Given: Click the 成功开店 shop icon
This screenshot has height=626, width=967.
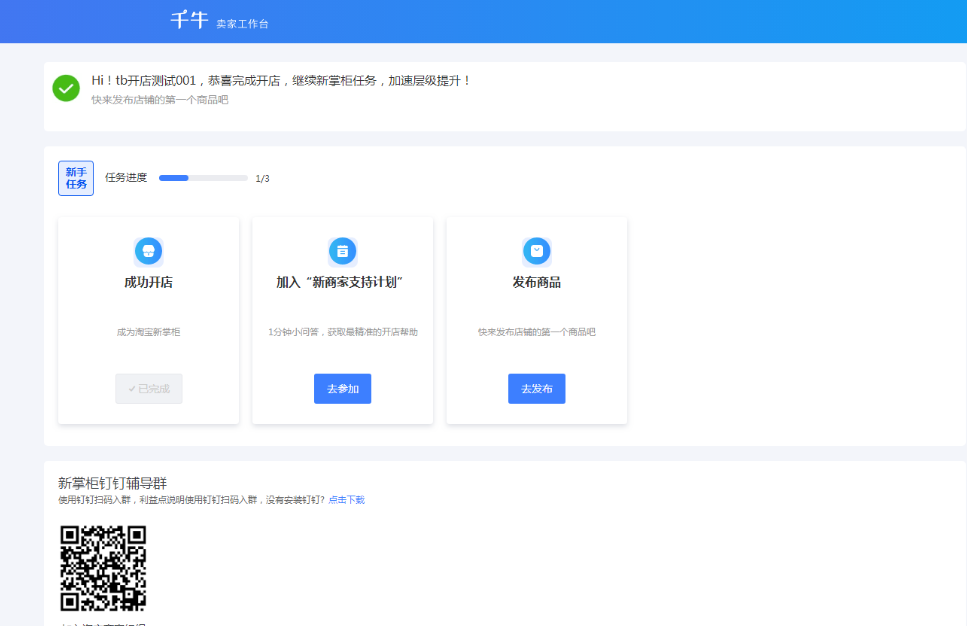Looking at the screenshot, I should click(x=148, y=251).
